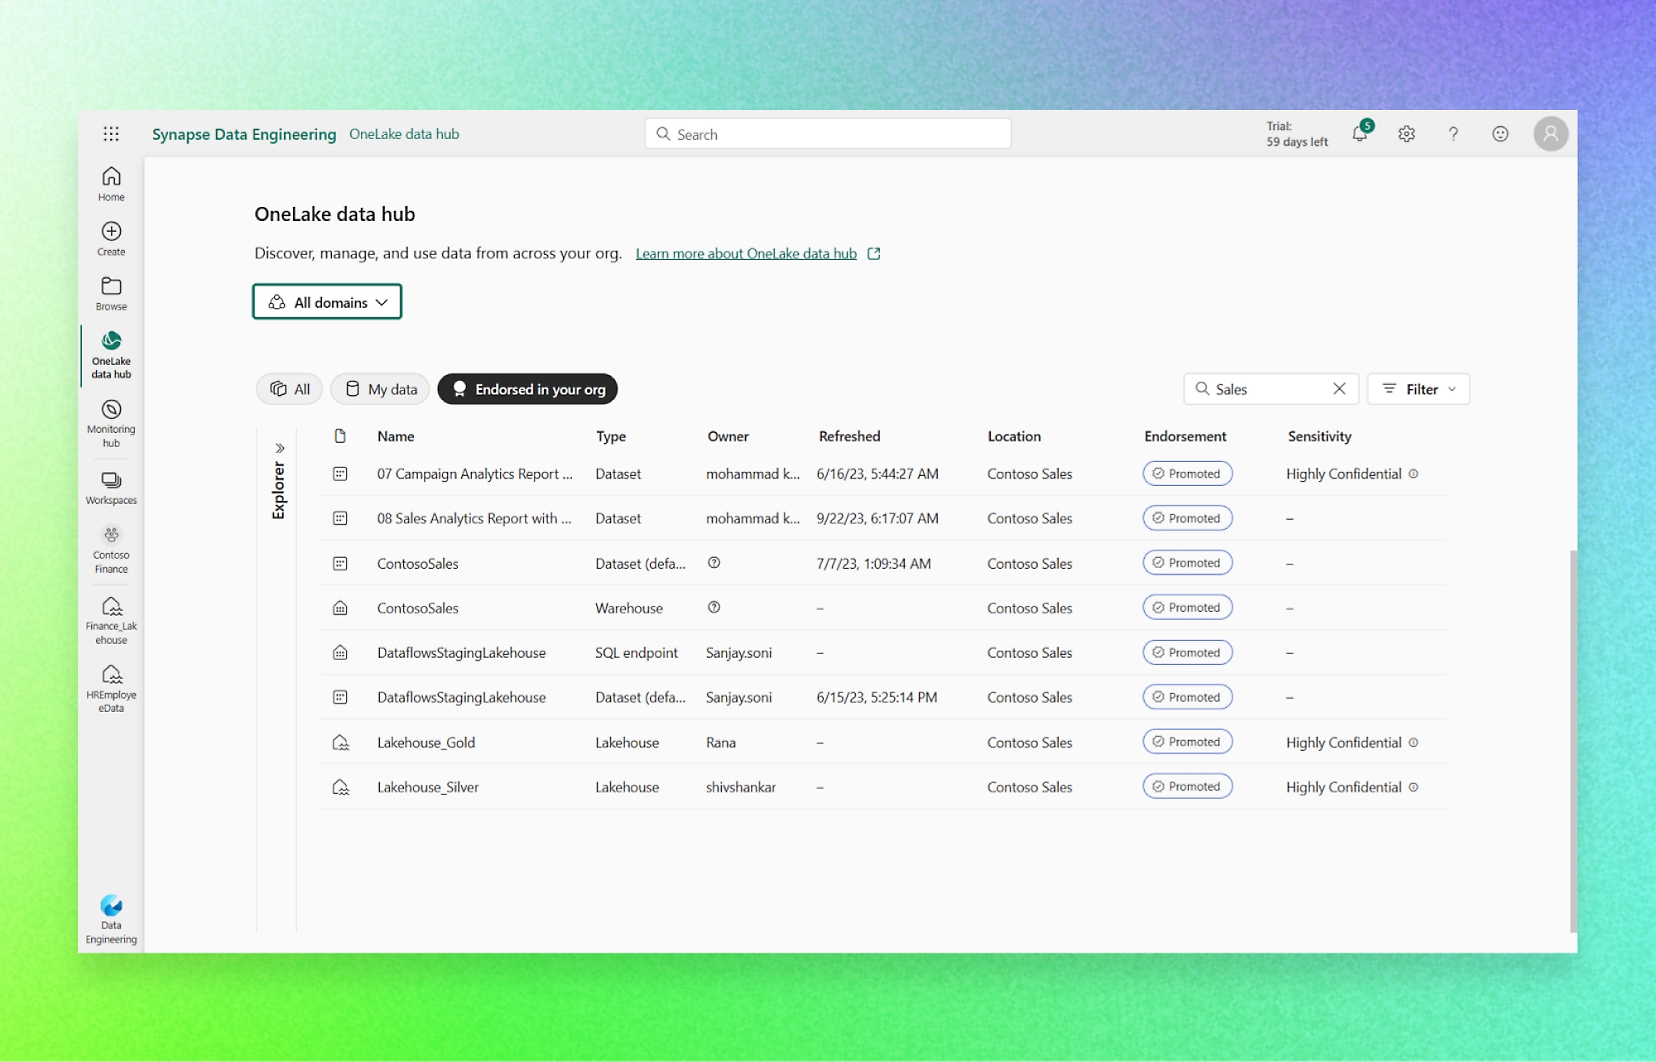Open settings gear icon
1656x1062 pixels.
coord(1407,134)
